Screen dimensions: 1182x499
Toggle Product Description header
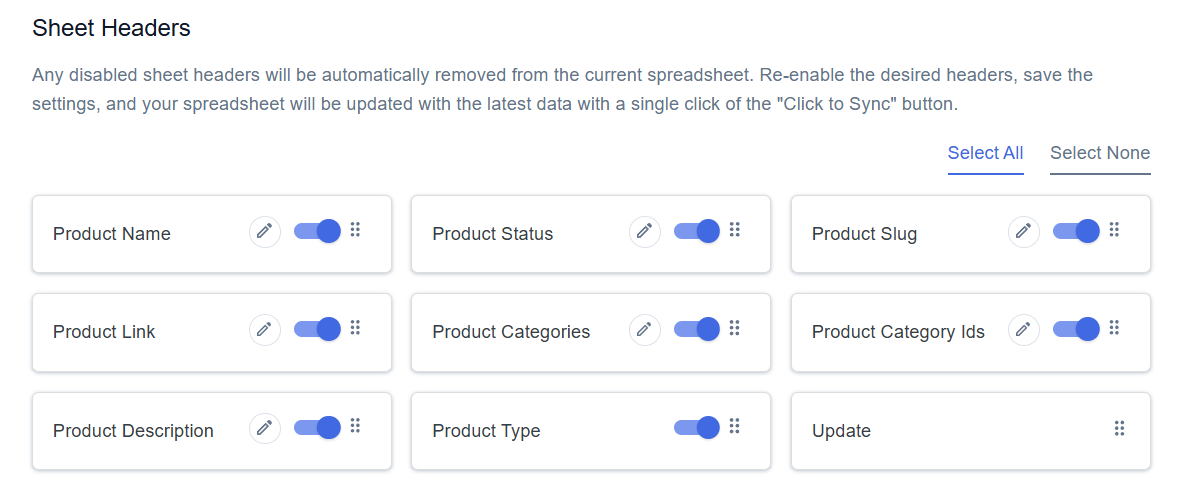317,428
